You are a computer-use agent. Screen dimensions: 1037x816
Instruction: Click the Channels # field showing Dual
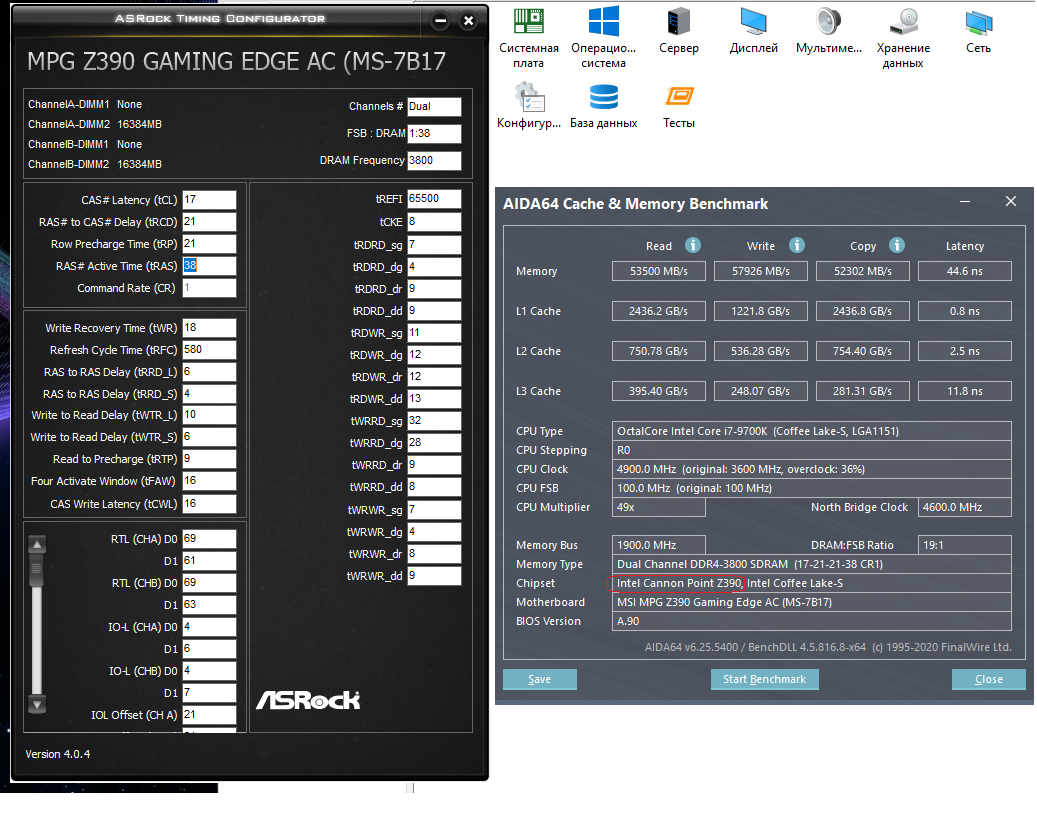click(434, 106)
